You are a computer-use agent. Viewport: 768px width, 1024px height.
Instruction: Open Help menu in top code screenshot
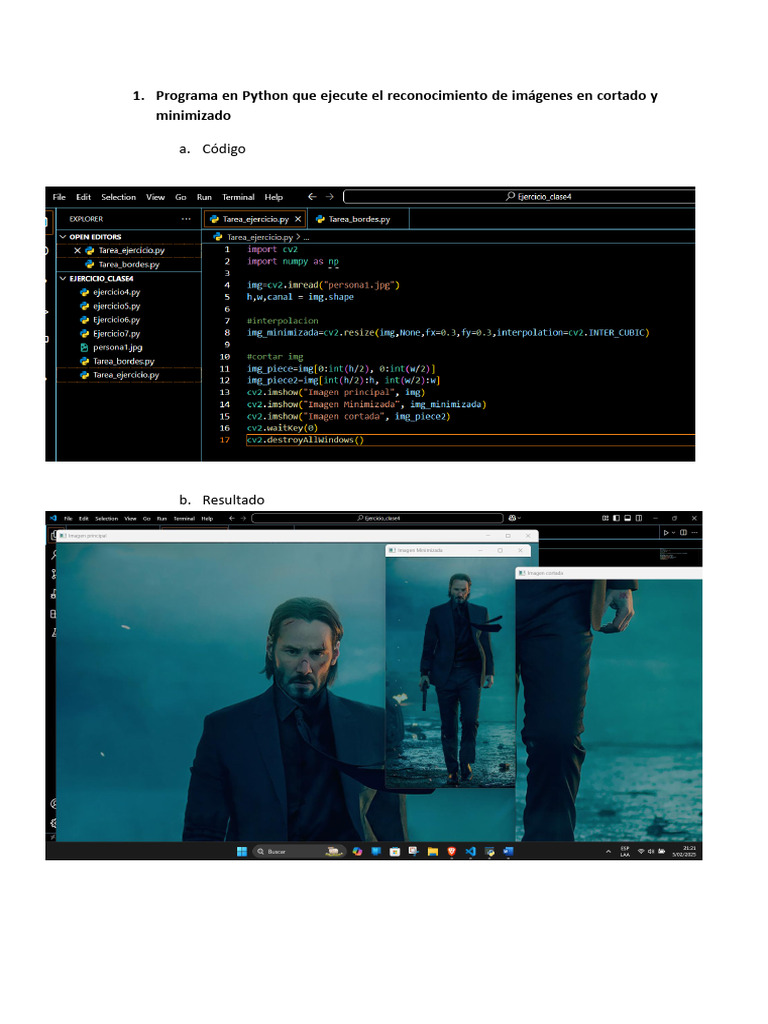pyautogui.click(x=274, y=197)
